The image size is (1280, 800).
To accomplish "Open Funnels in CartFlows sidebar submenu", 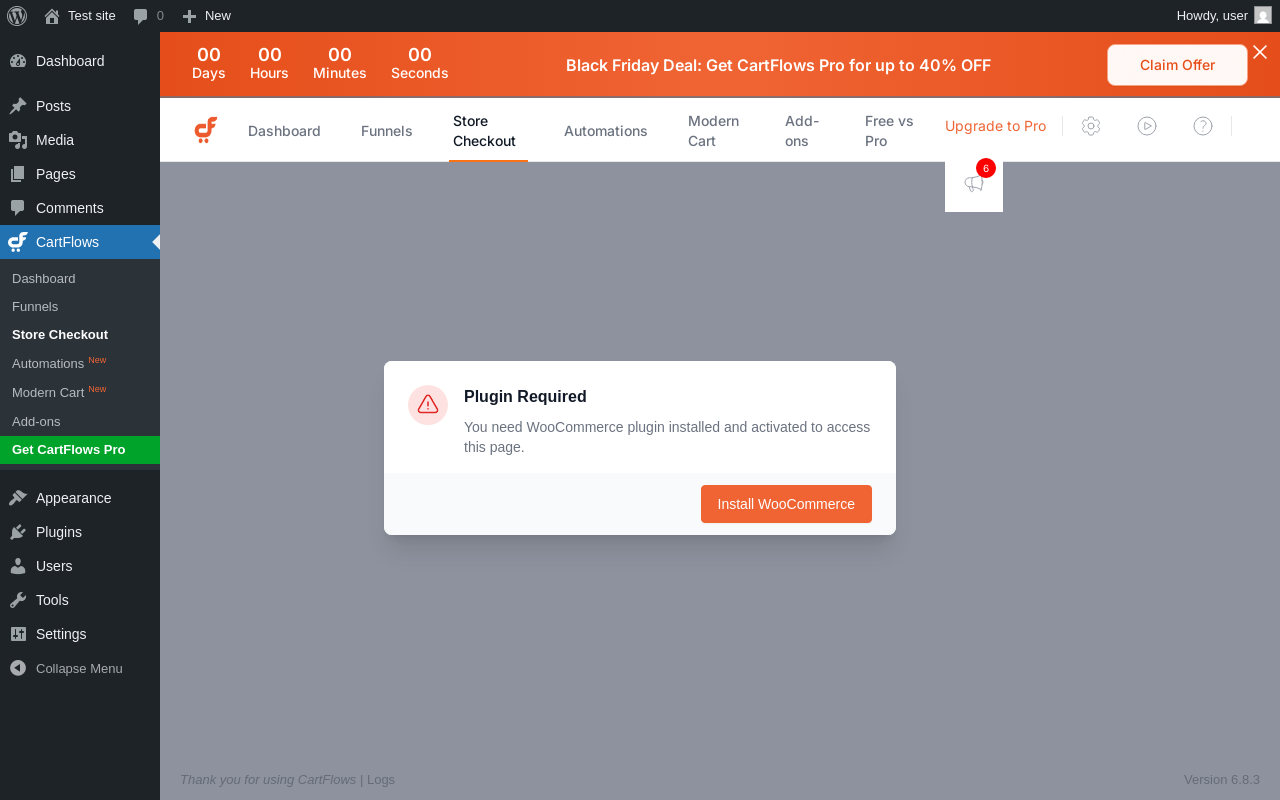I will click(x=35, y=306).
